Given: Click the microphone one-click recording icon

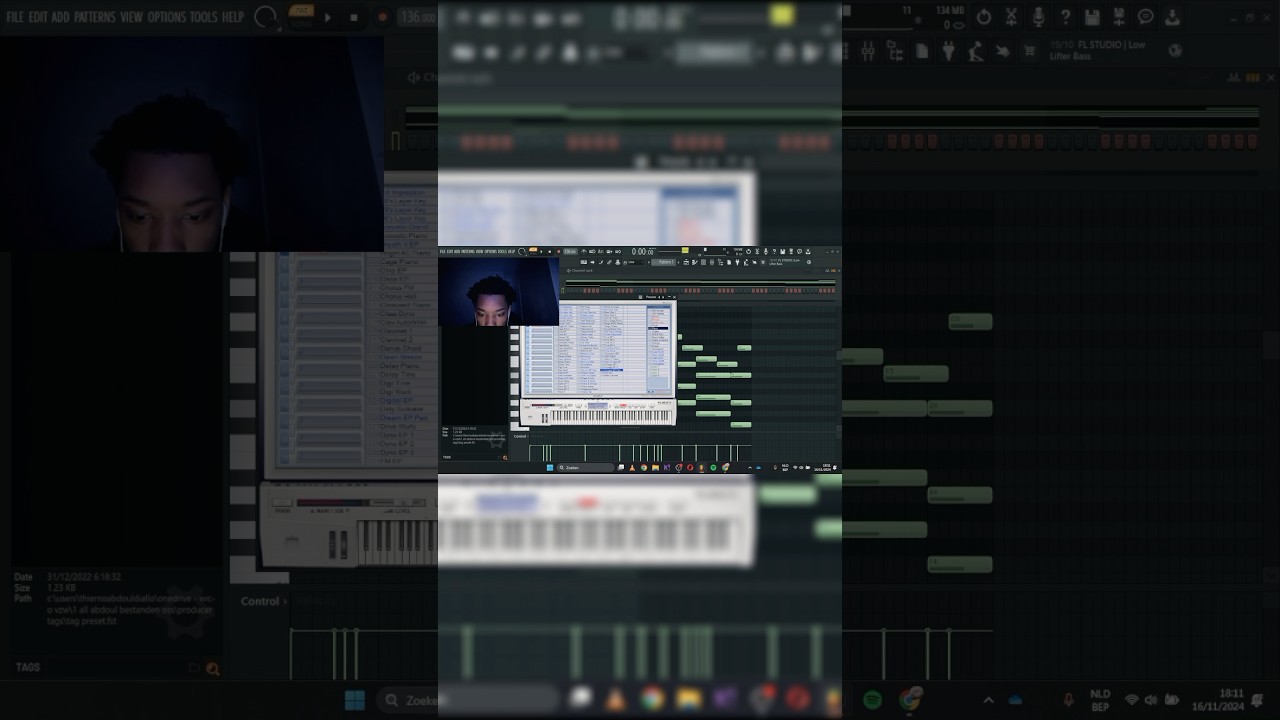Looking at the screenshot, I should tap(1038, 17).
